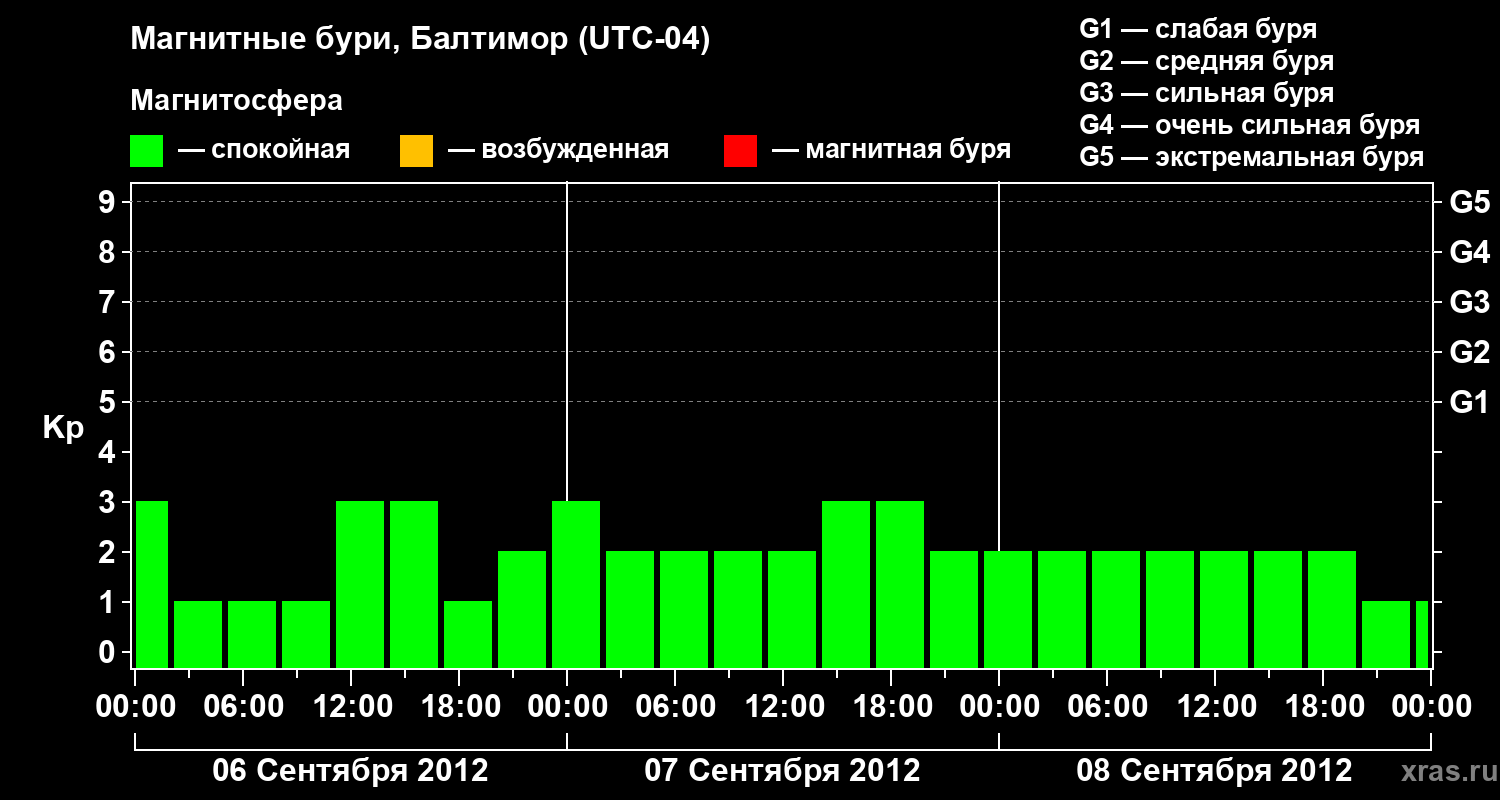The image size is (1500, 800).
Task: Click the '06 Сентября 2012' date label
Action: [350, 771]
